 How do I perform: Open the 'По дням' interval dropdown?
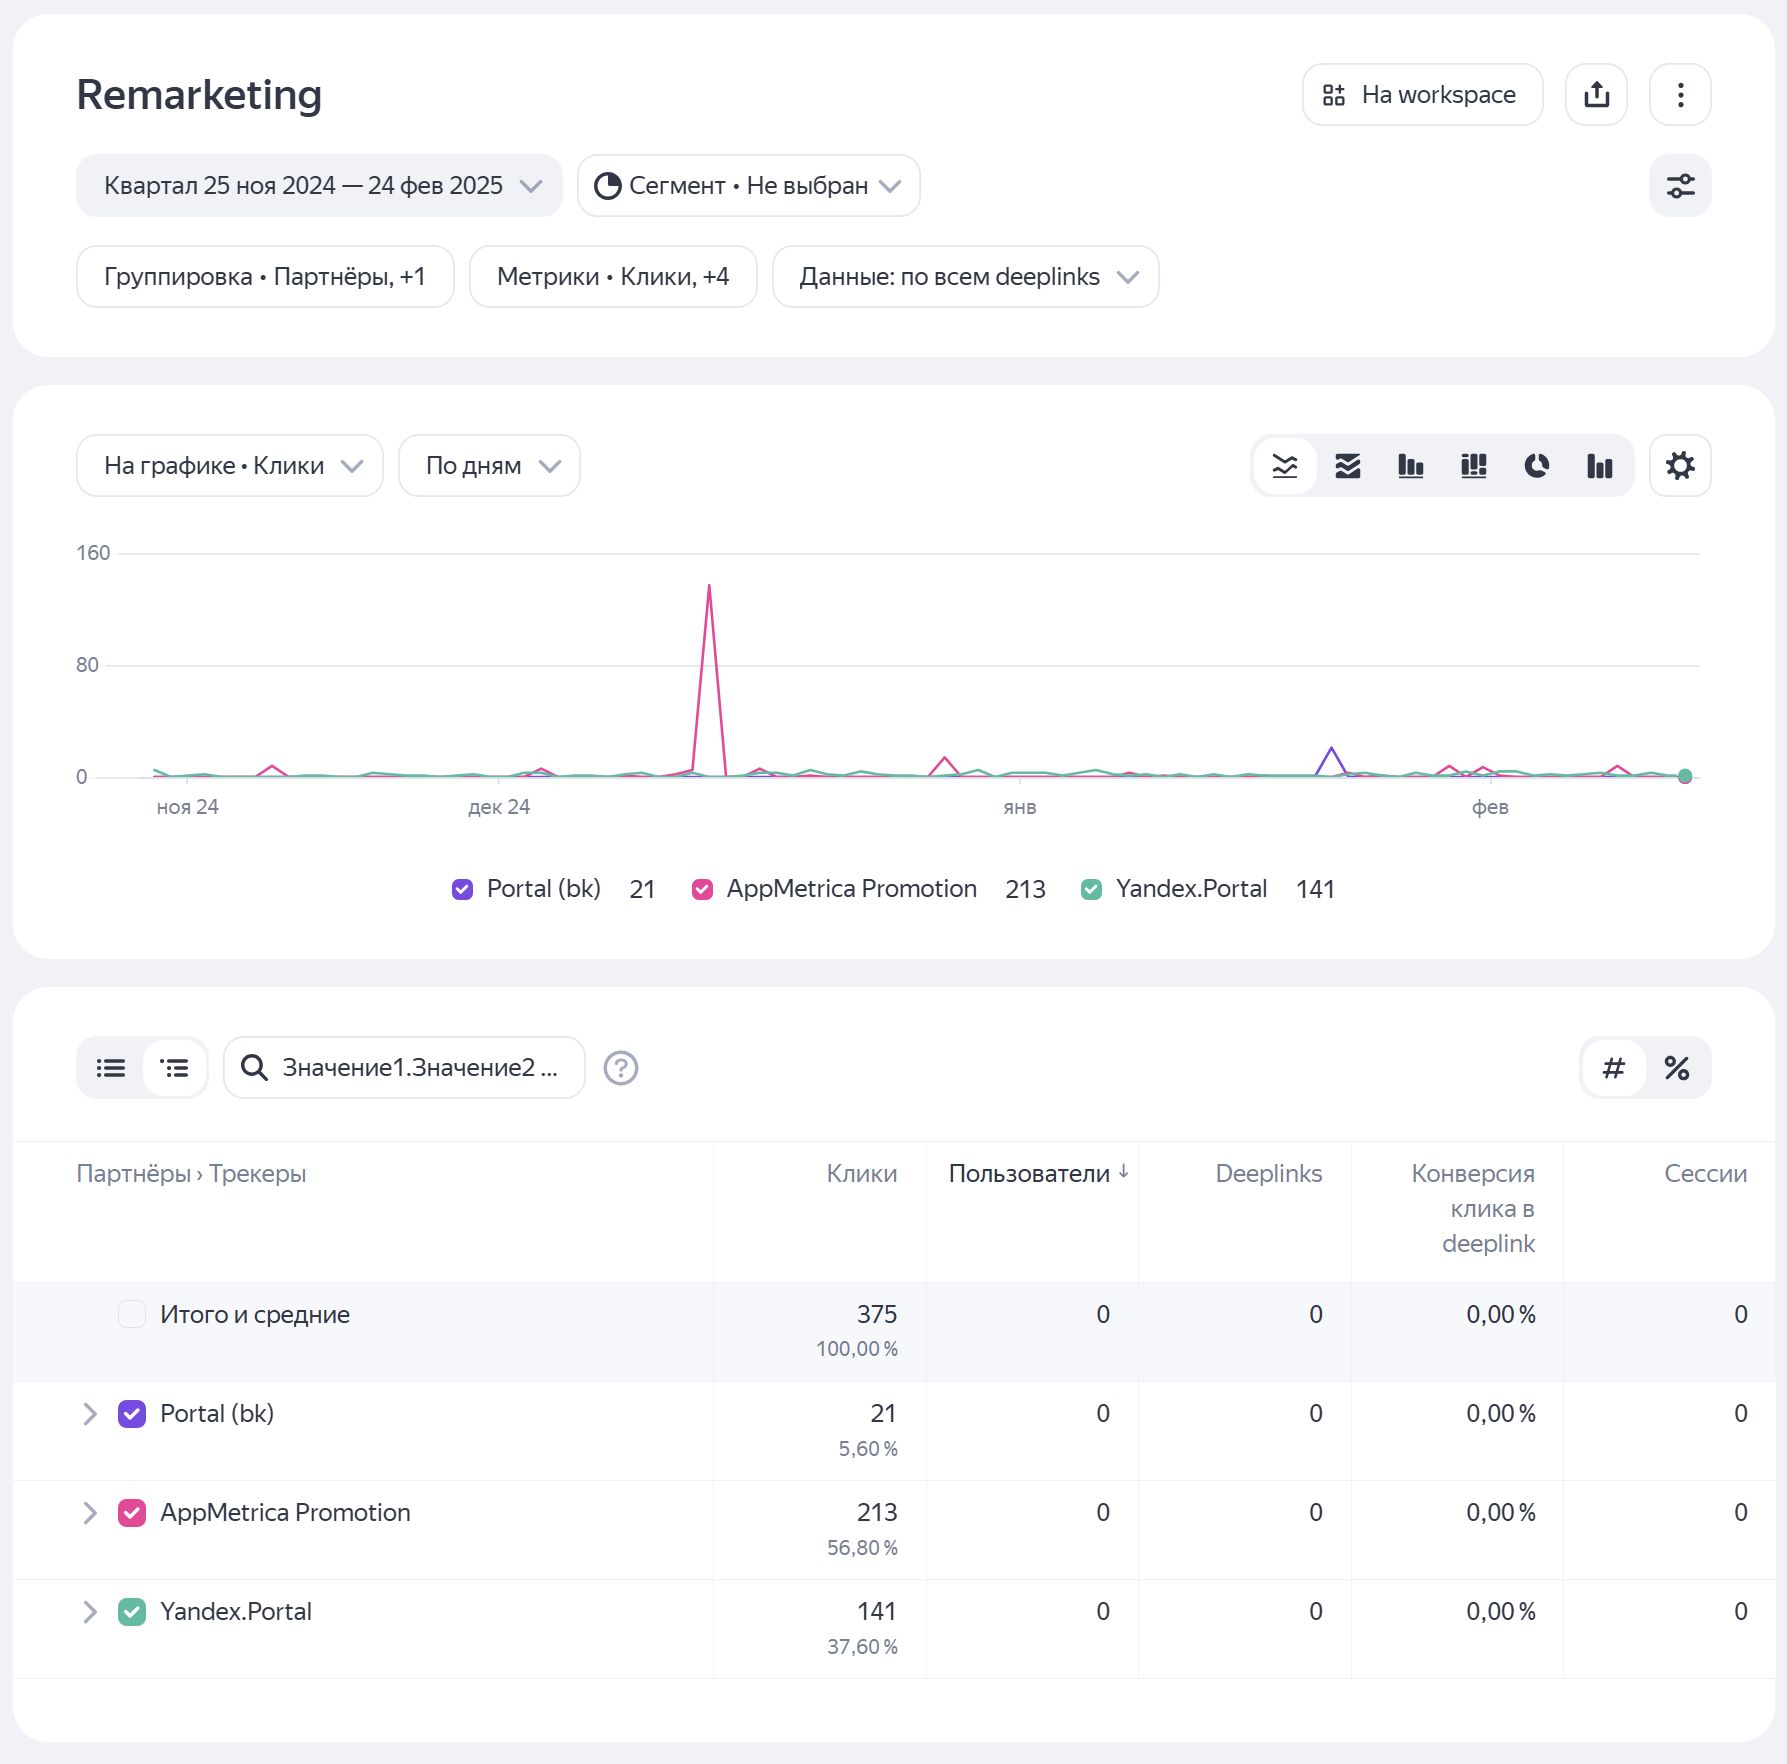point(489,466)
